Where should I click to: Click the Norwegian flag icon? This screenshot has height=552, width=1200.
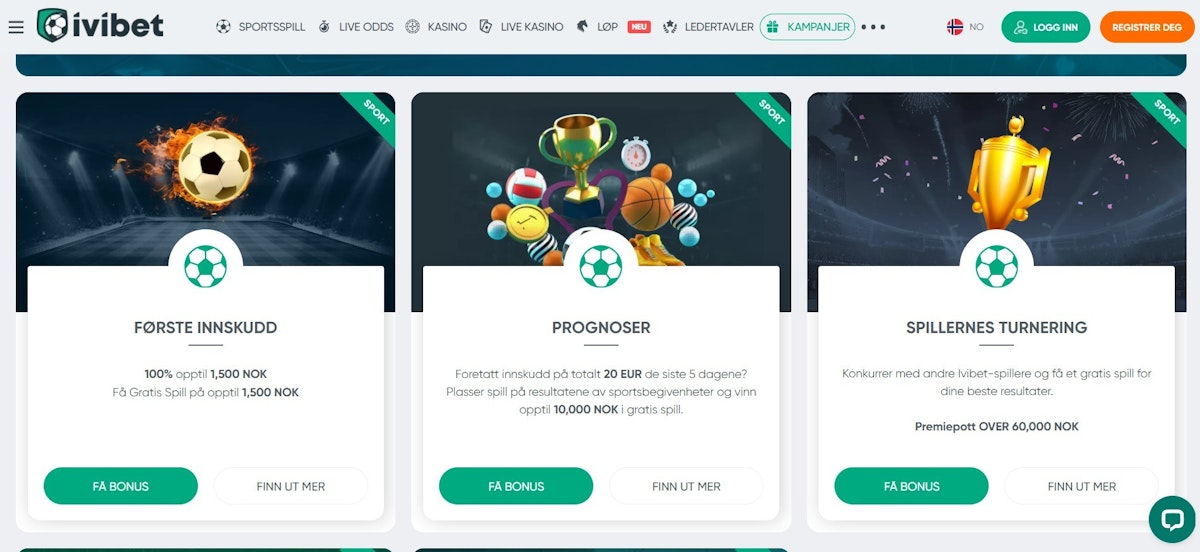955,27
